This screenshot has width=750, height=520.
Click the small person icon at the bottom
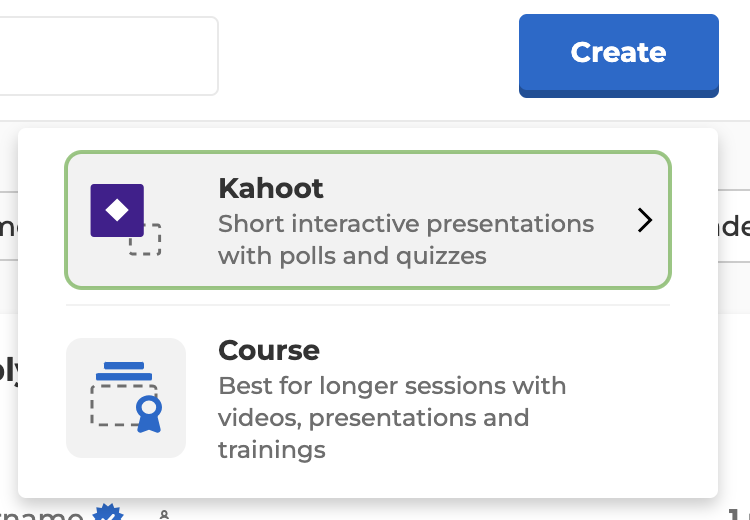164,515
